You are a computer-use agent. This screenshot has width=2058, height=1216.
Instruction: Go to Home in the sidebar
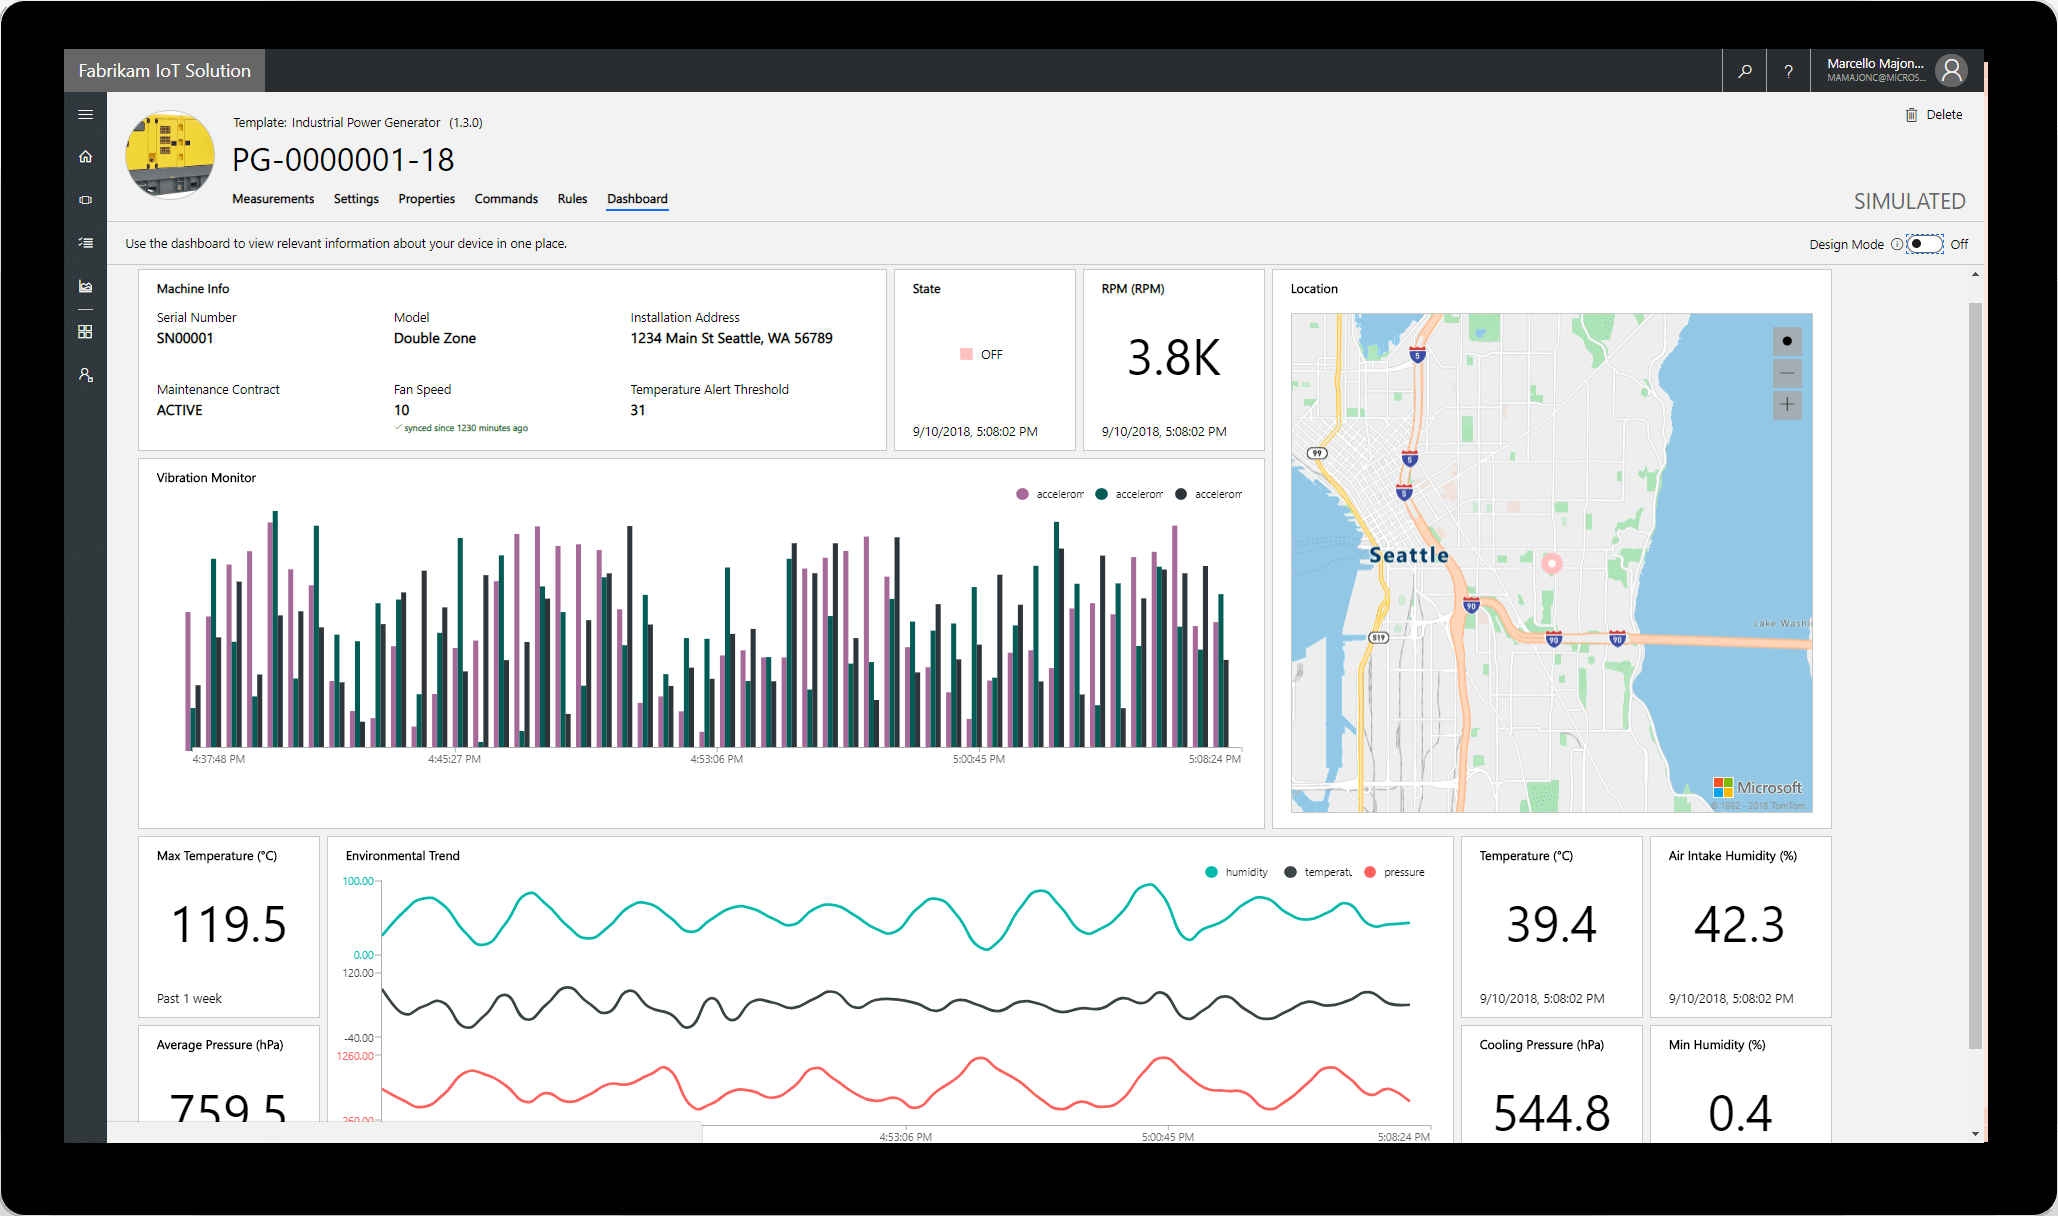click(x=85, y=156)
